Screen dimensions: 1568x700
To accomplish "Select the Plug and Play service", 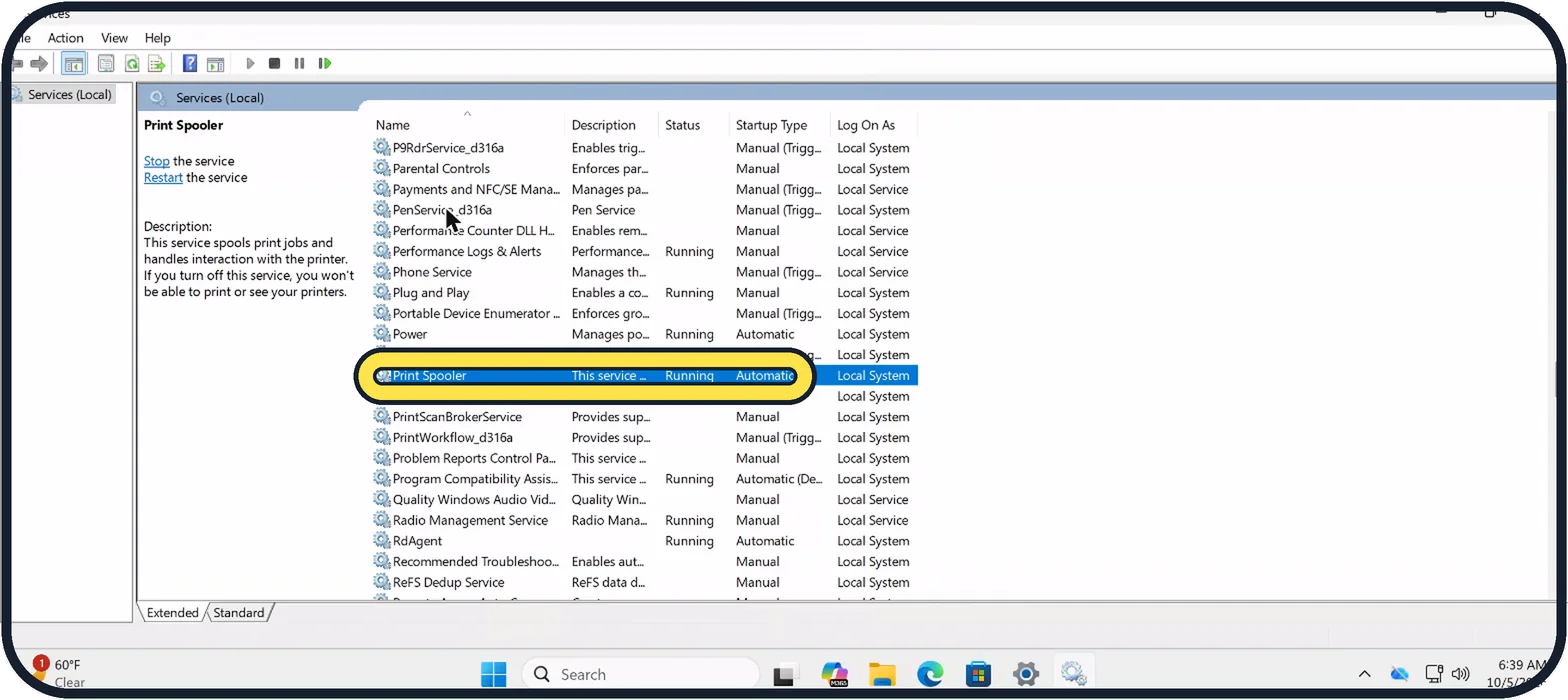I will pyautogui.click(x=644, y=293).
